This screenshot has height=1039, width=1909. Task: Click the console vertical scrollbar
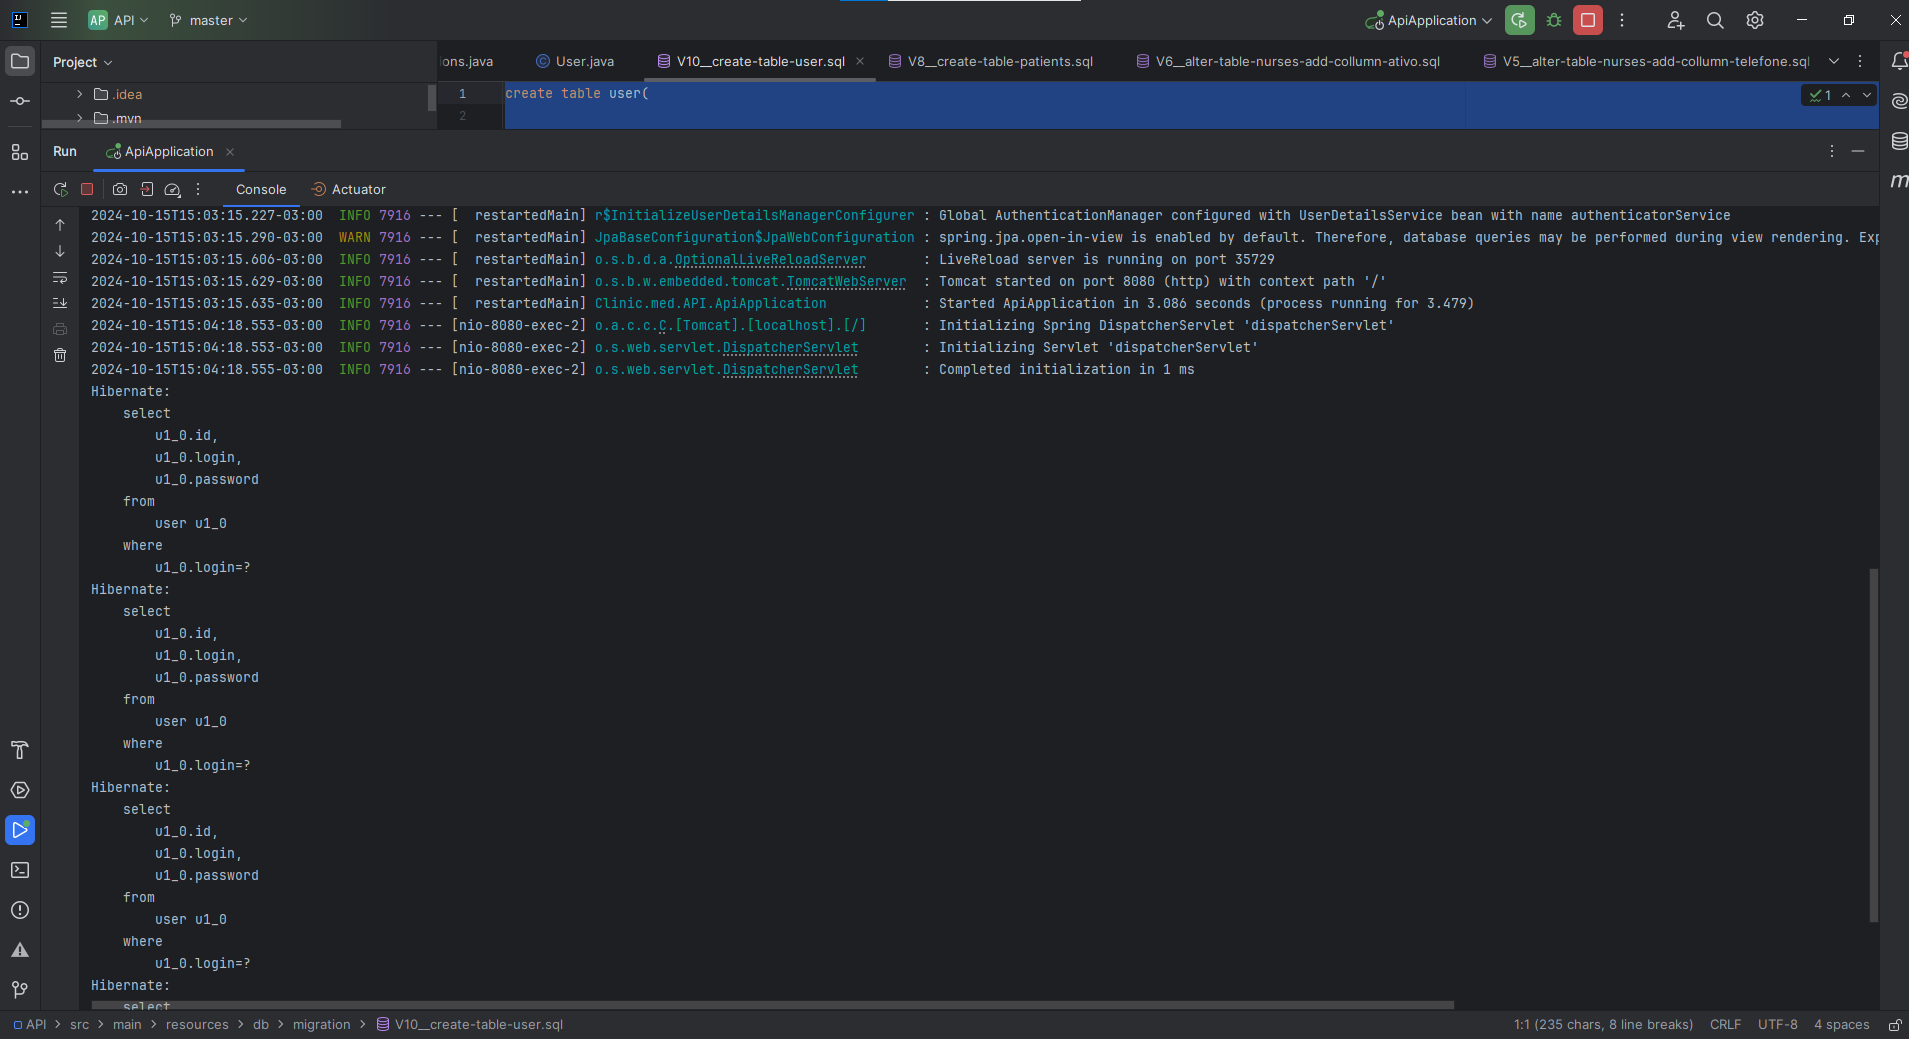point(1873,745)
